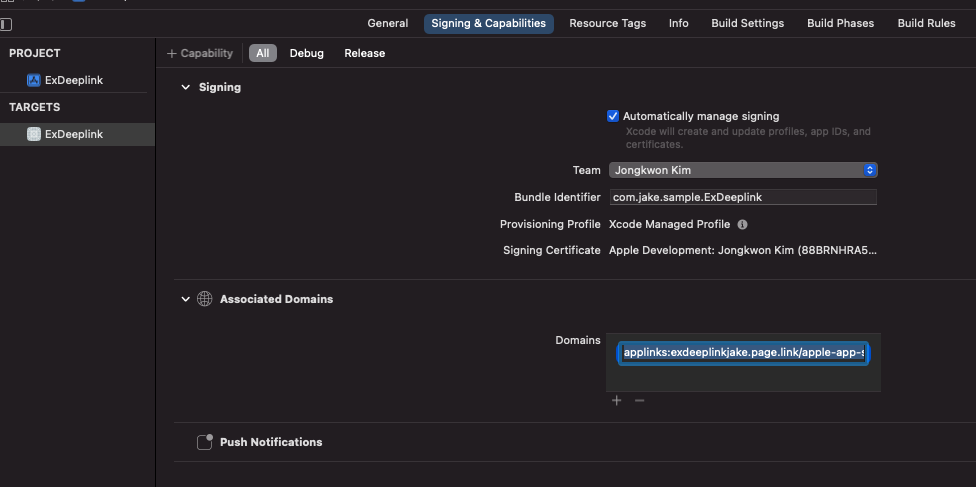Click the TARGETS header label
This screenshot has height=487, width=976.
tap(35, 107)
